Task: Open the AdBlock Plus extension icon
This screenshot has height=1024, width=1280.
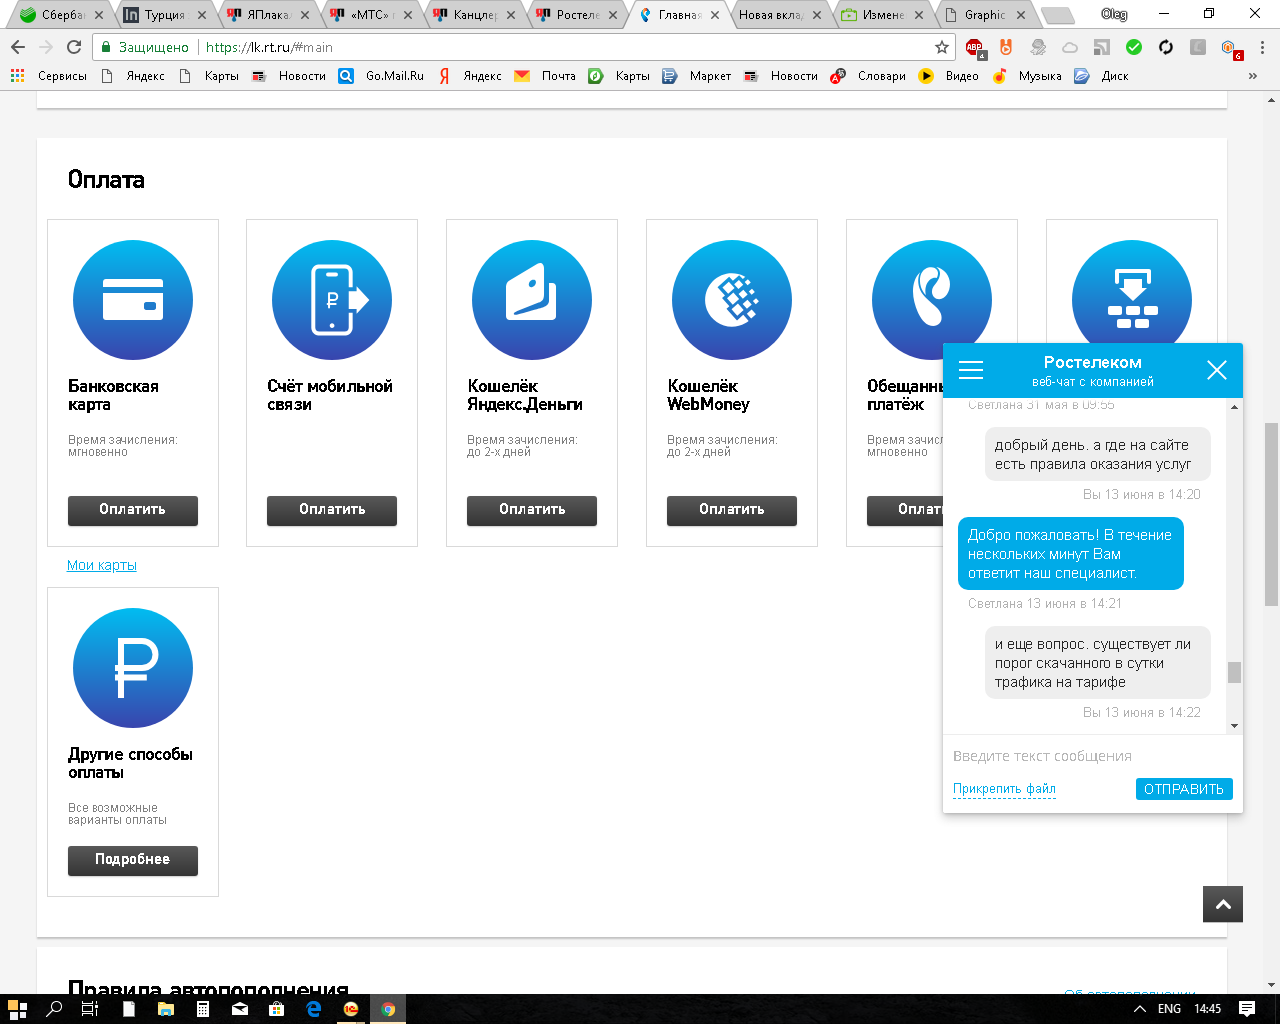Action: (x=975, y=47)
